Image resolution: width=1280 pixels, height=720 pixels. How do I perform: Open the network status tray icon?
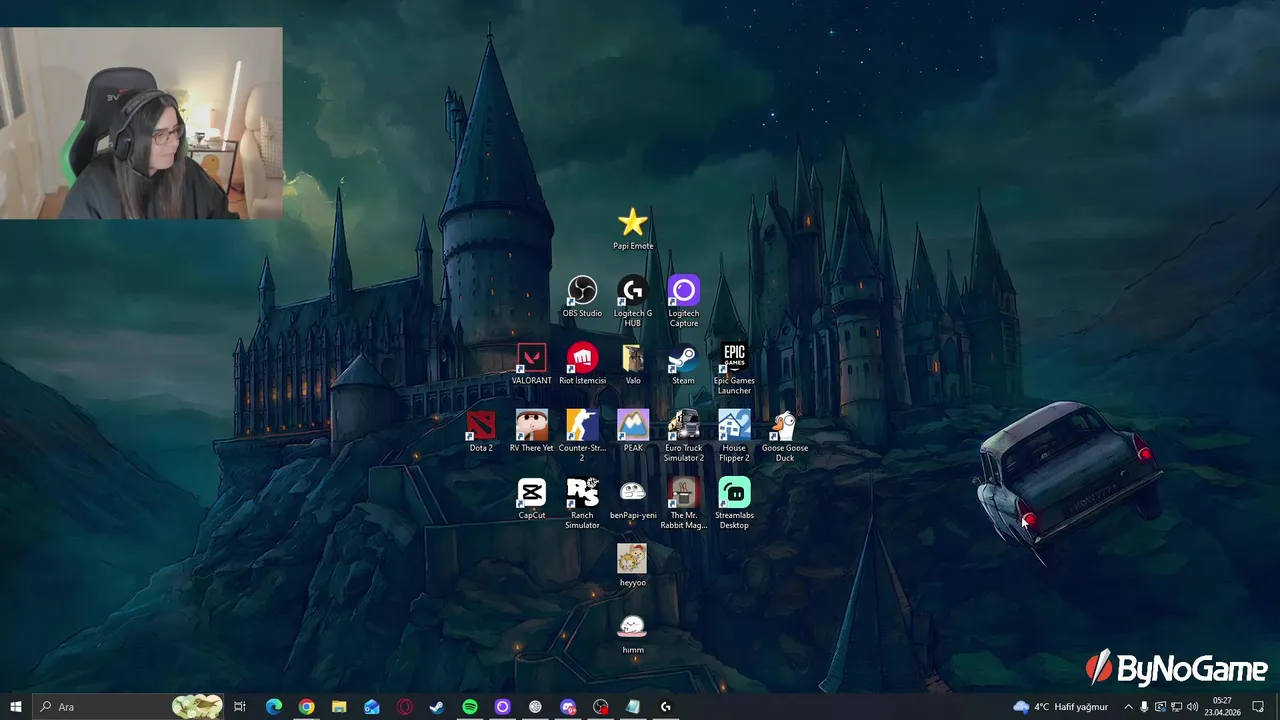pos(1176,707)
